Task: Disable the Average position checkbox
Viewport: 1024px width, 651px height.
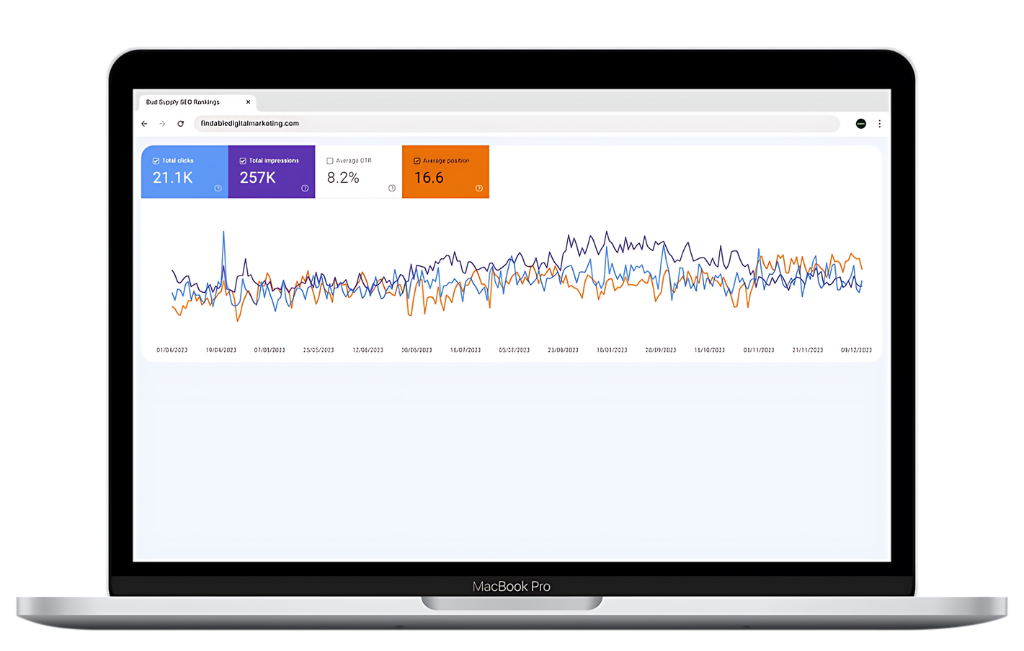Action: point(417,161)
